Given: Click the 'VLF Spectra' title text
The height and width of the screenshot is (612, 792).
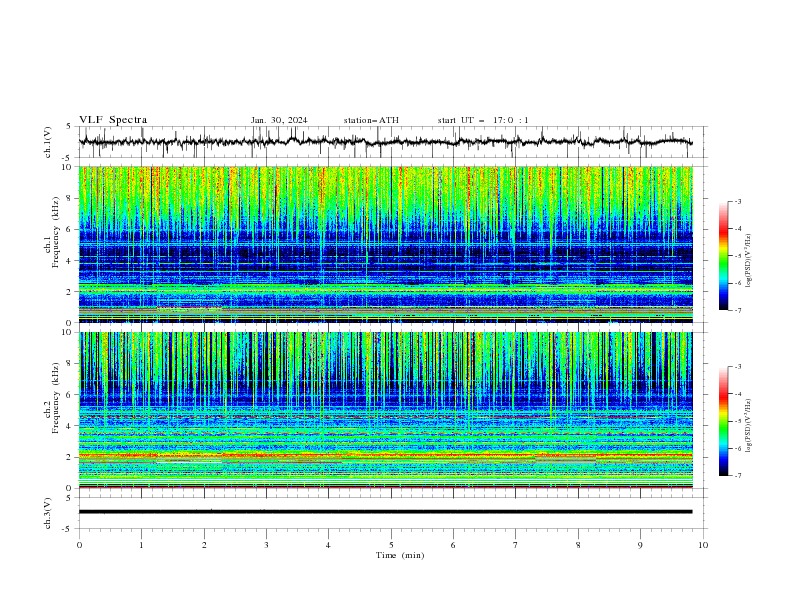Looking at the screenshot, I should (113, 120).
